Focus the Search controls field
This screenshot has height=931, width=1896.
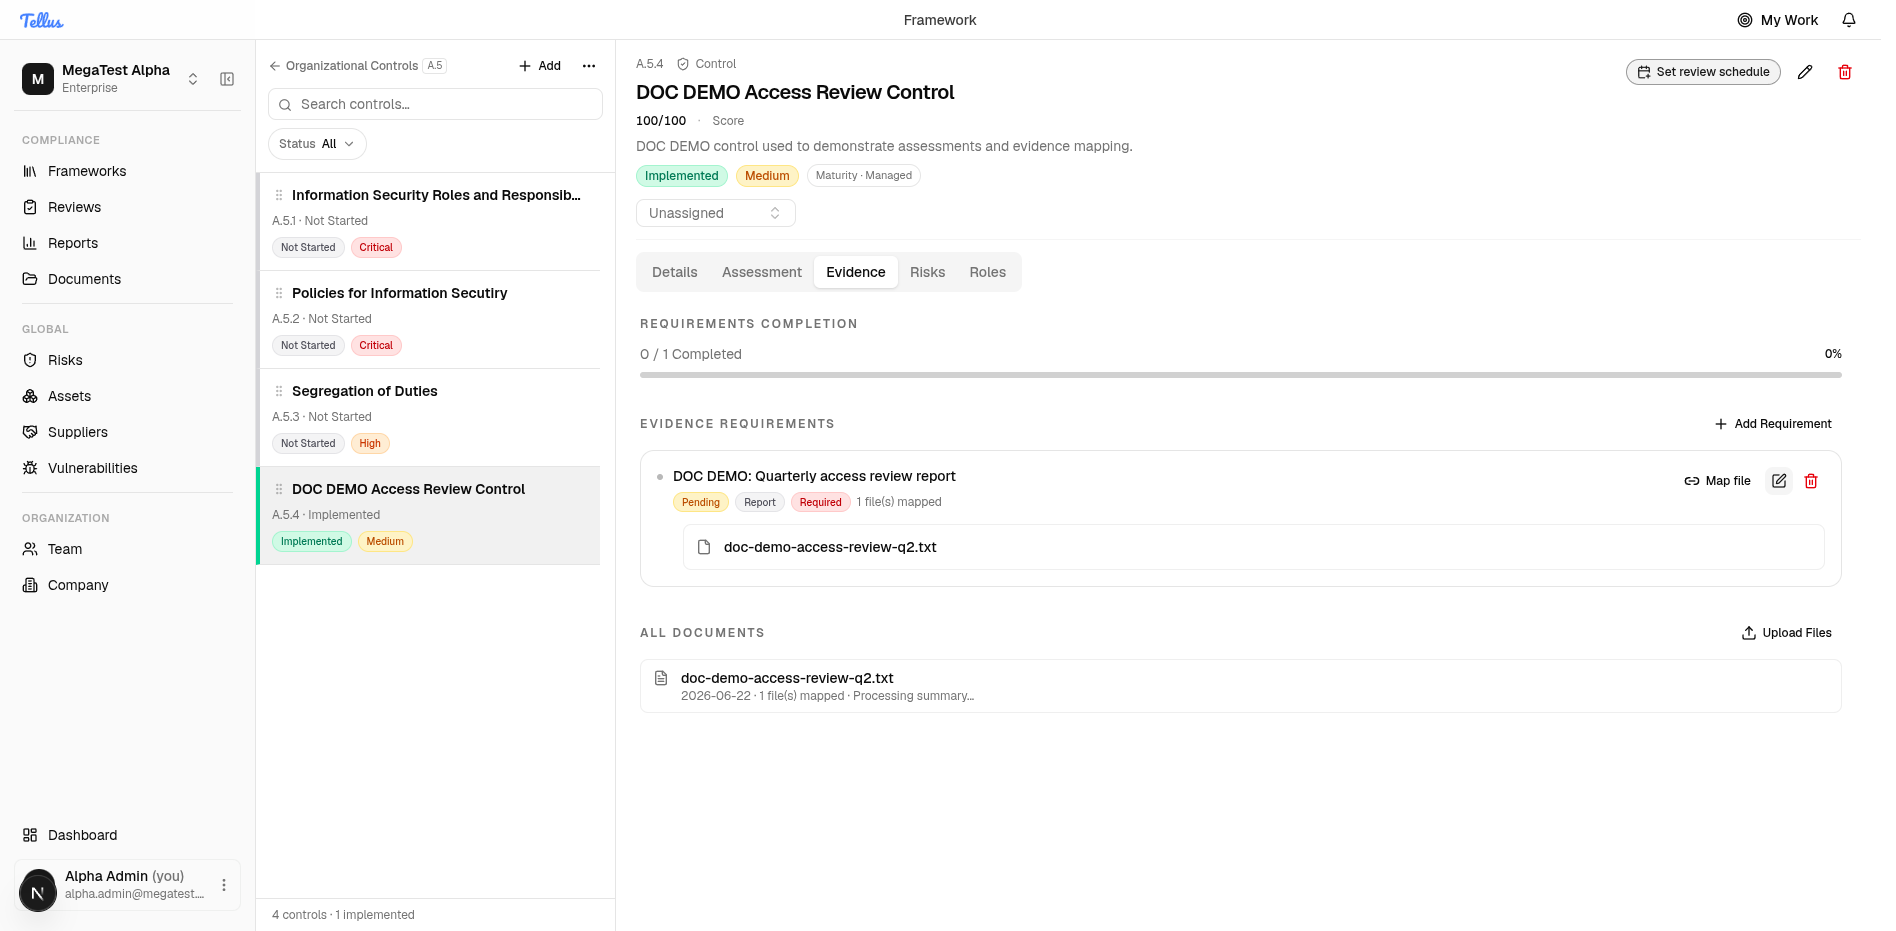click(435, 104)
